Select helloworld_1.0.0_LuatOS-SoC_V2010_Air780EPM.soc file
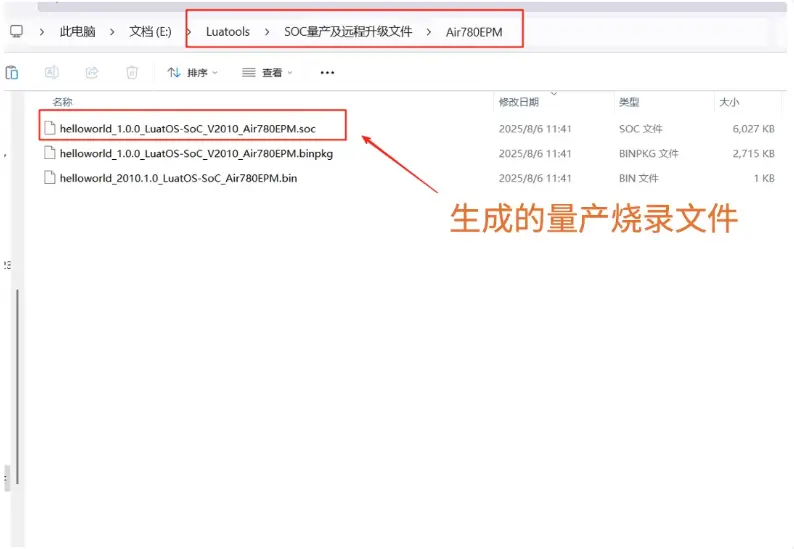794x549 pixels. coord(187,129)
